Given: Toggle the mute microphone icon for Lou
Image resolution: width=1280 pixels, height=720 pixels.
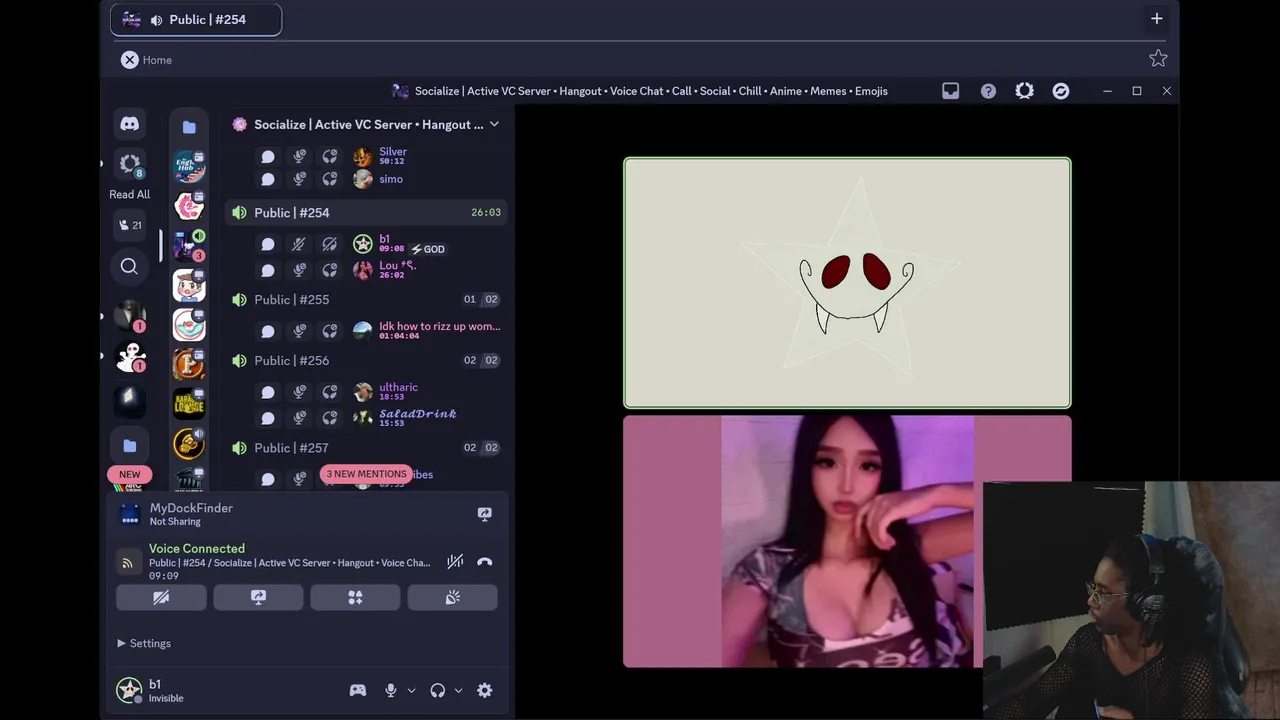Looking at the screenshot, I should 299,270.
